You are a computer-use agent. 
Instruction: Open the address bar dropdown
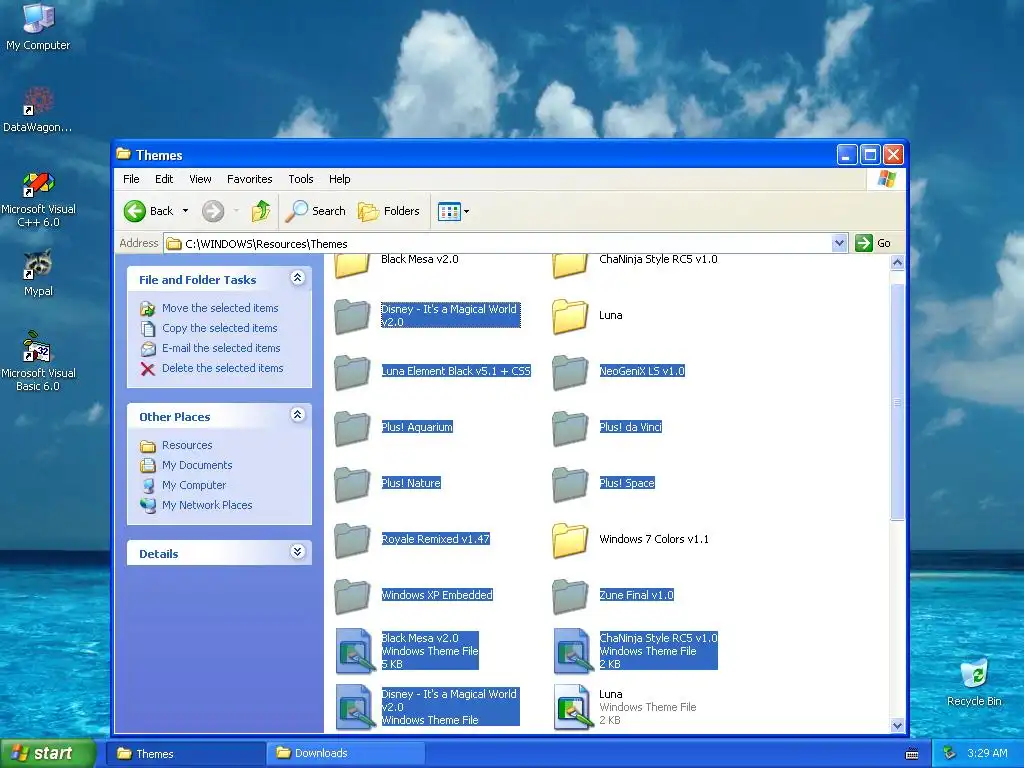[839, 244]
